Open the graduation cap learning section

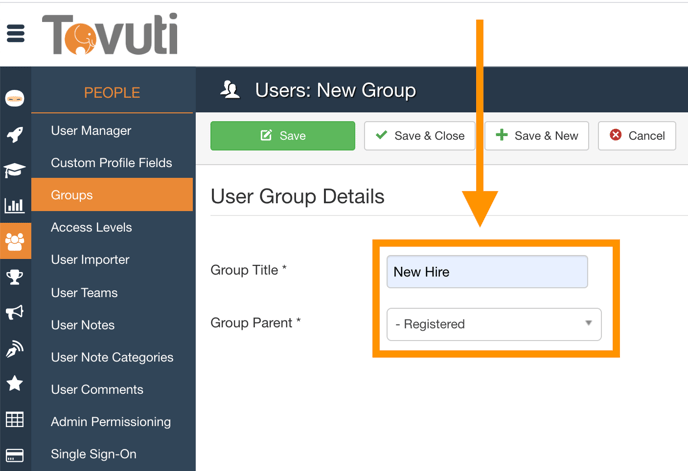15,170
